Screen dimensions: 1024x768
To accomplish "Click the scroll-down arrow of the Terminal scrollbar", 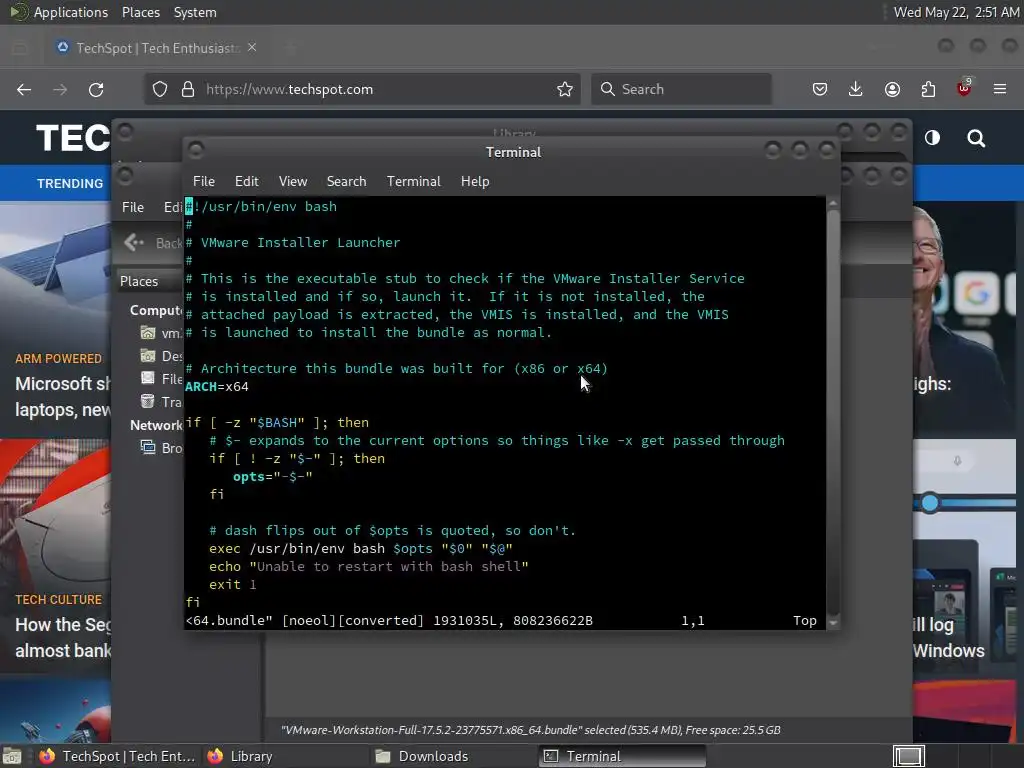I will [x=833, y=623].
